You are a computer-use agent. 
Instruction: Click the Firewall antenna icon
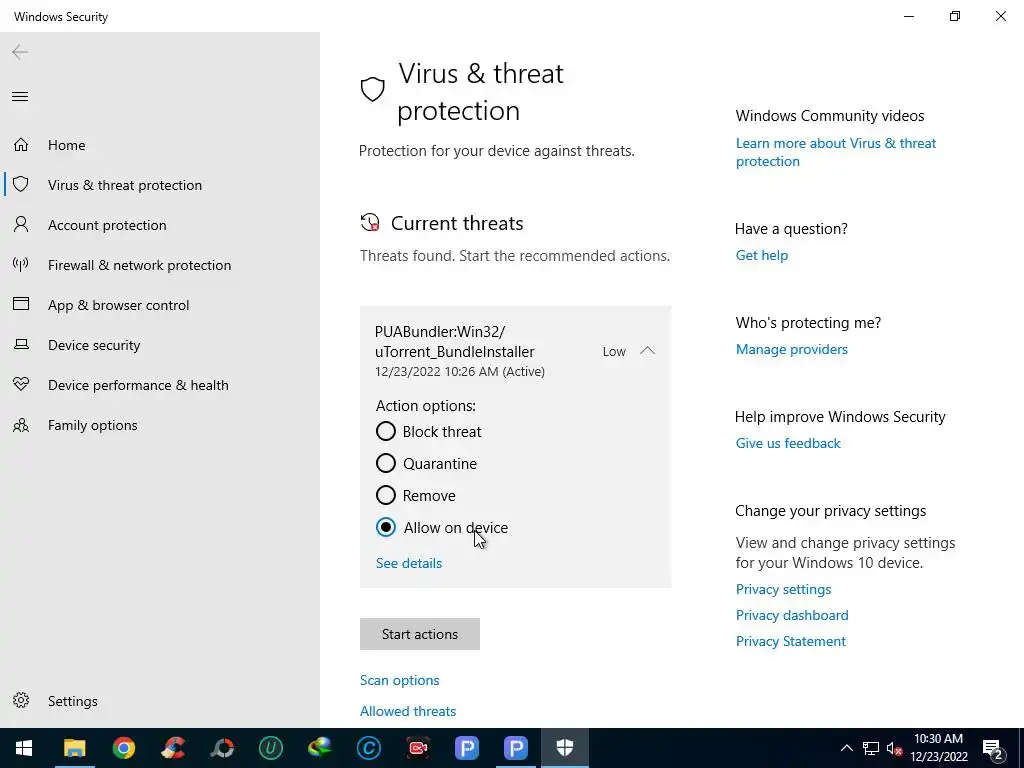(21, 264)
